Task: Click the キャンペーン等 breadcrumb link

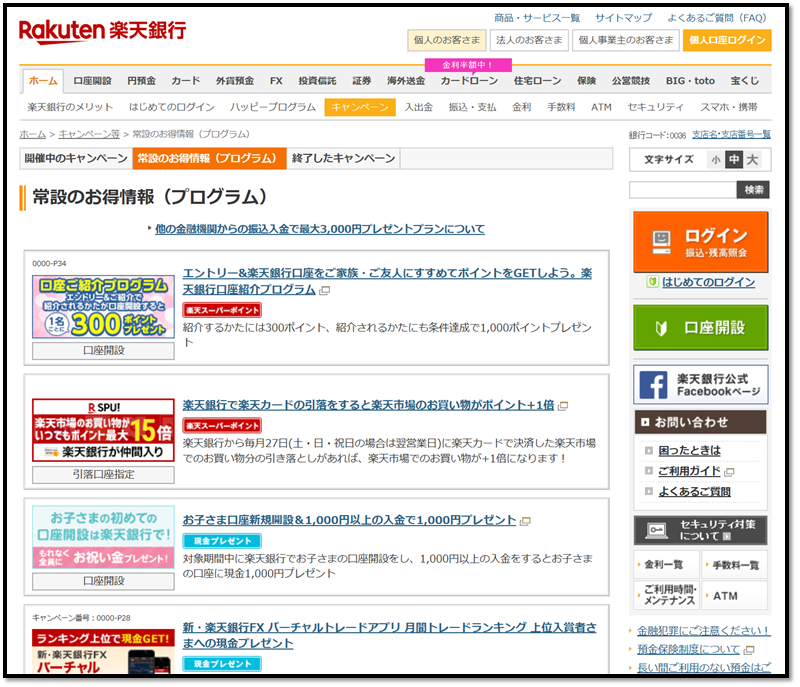Action: coord(89,134)
